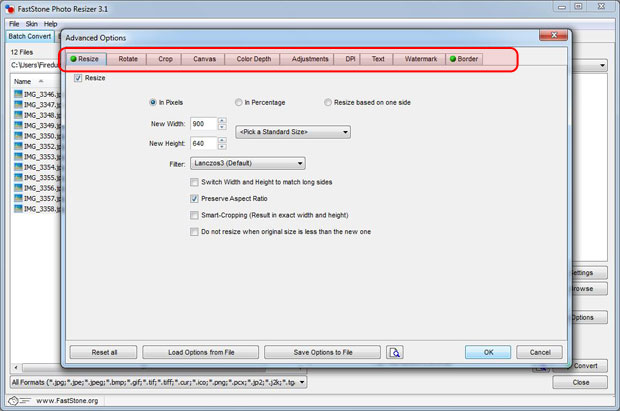Select the In Percentage radio button
Screen dimensions: 620x411
(x=238, y=102)
